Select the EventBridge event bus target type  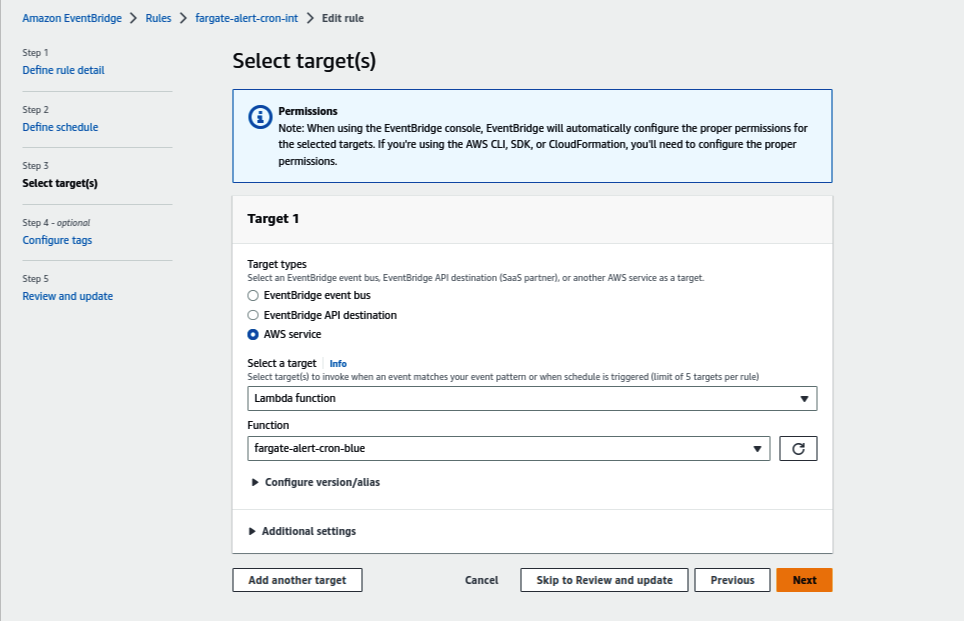click(252, 294)
